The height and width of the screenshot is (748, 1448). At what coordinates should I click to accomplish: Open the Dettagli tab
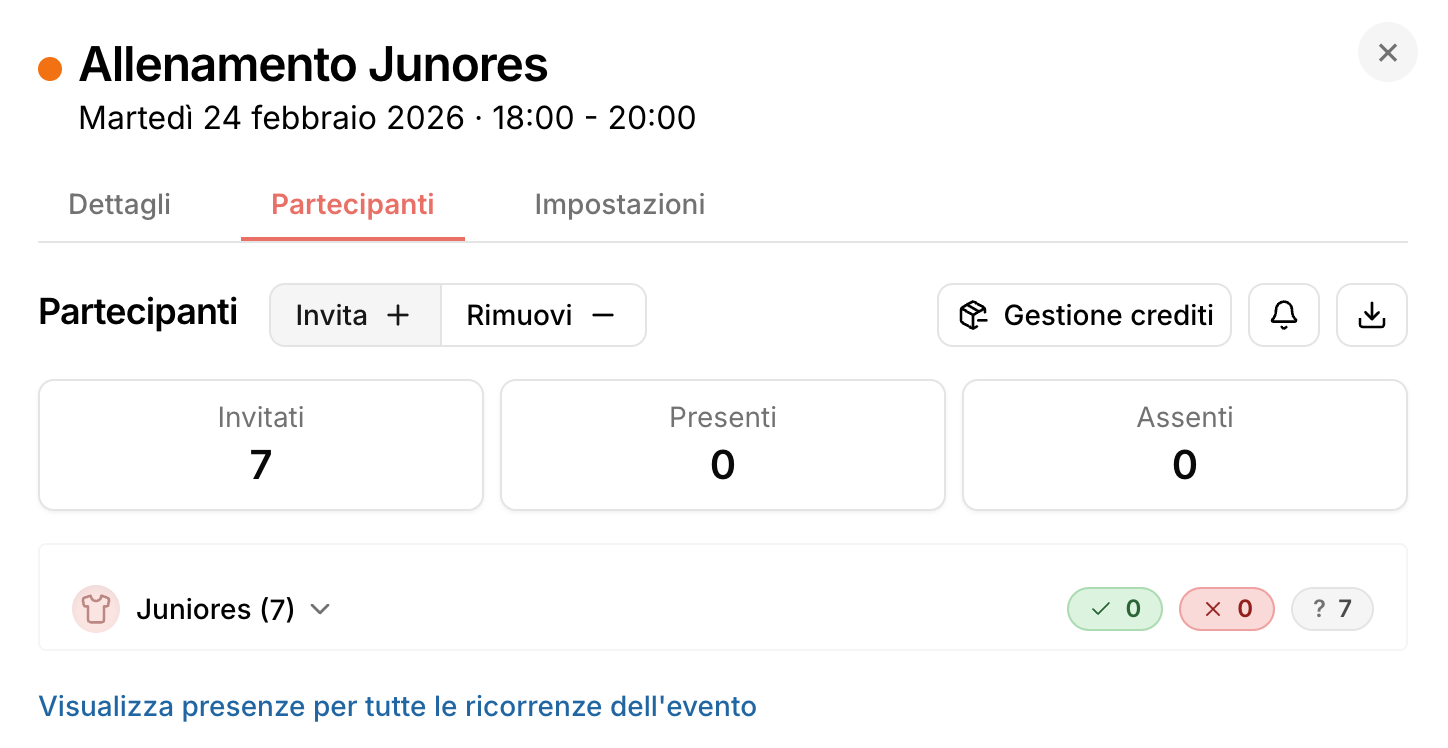(119, 205)
